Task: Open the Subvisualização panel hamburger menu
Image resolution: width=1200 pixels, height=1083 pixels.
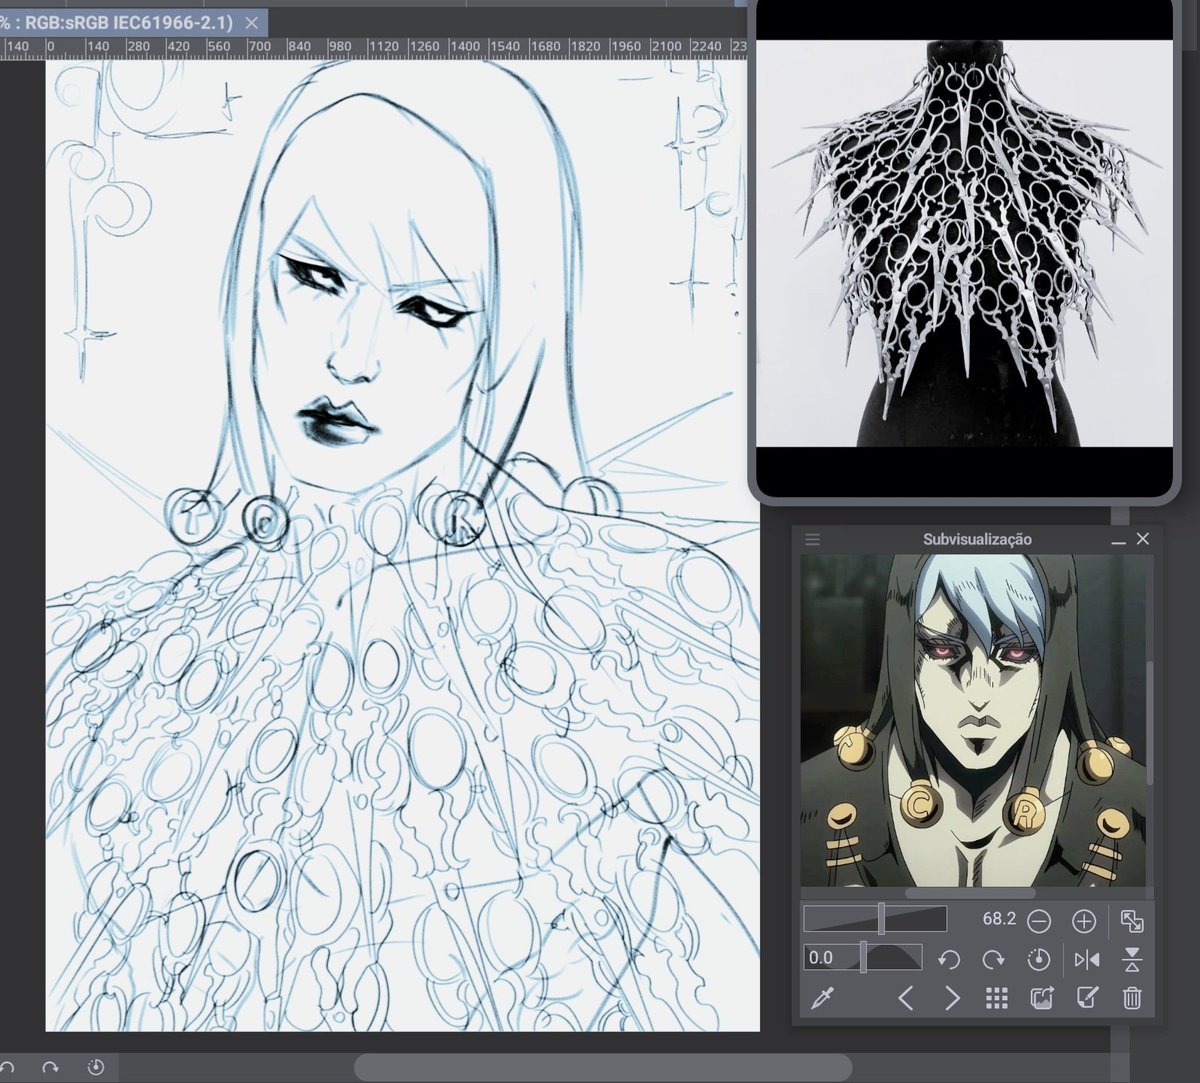Action: (x=812, y=539)
